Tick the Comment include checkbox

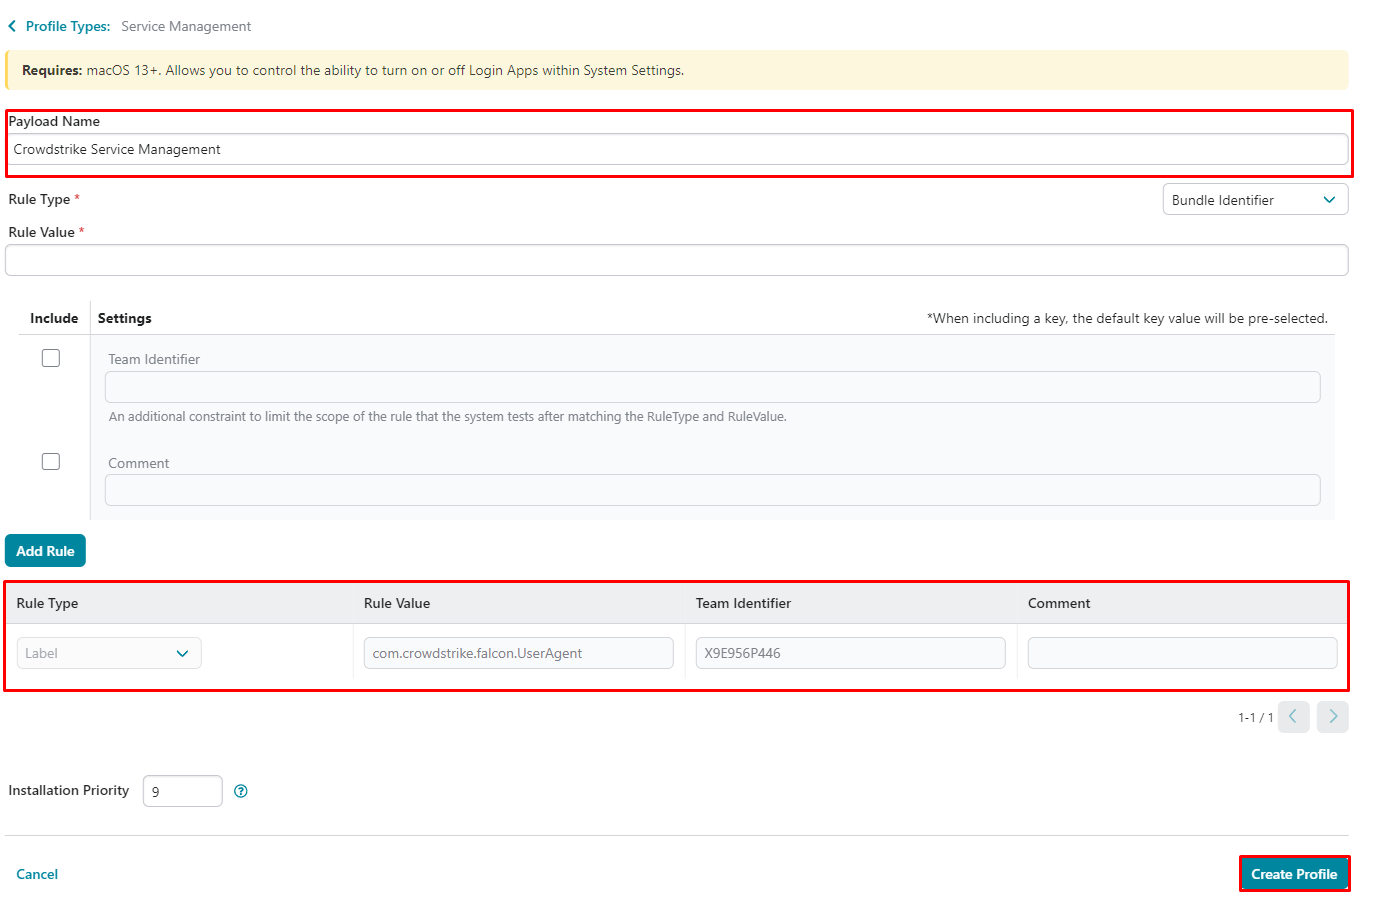click(51, 461)
